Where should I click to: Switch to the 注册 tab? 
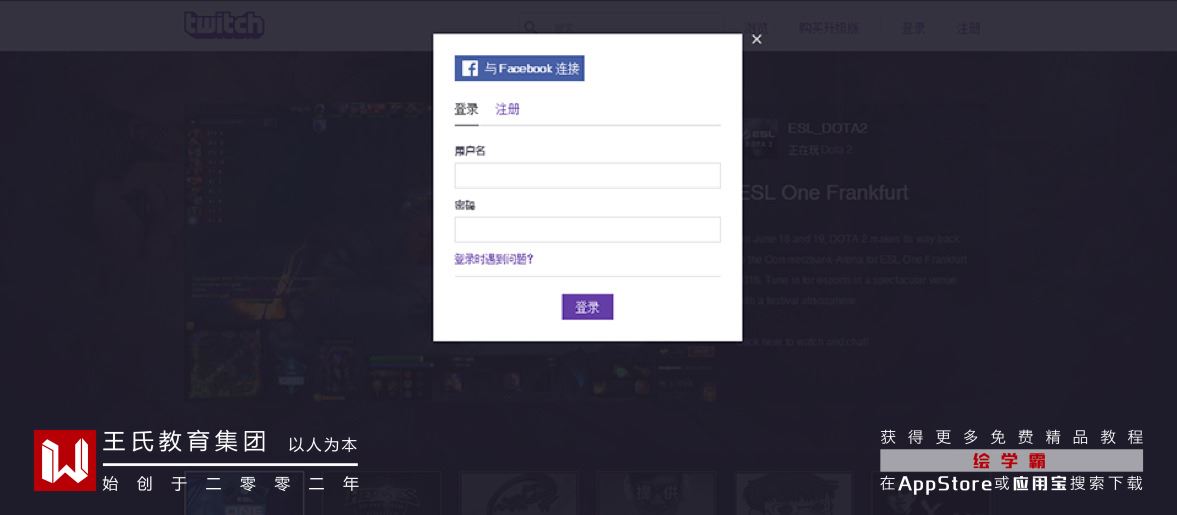pyautogui.click(x=507, y=110)
